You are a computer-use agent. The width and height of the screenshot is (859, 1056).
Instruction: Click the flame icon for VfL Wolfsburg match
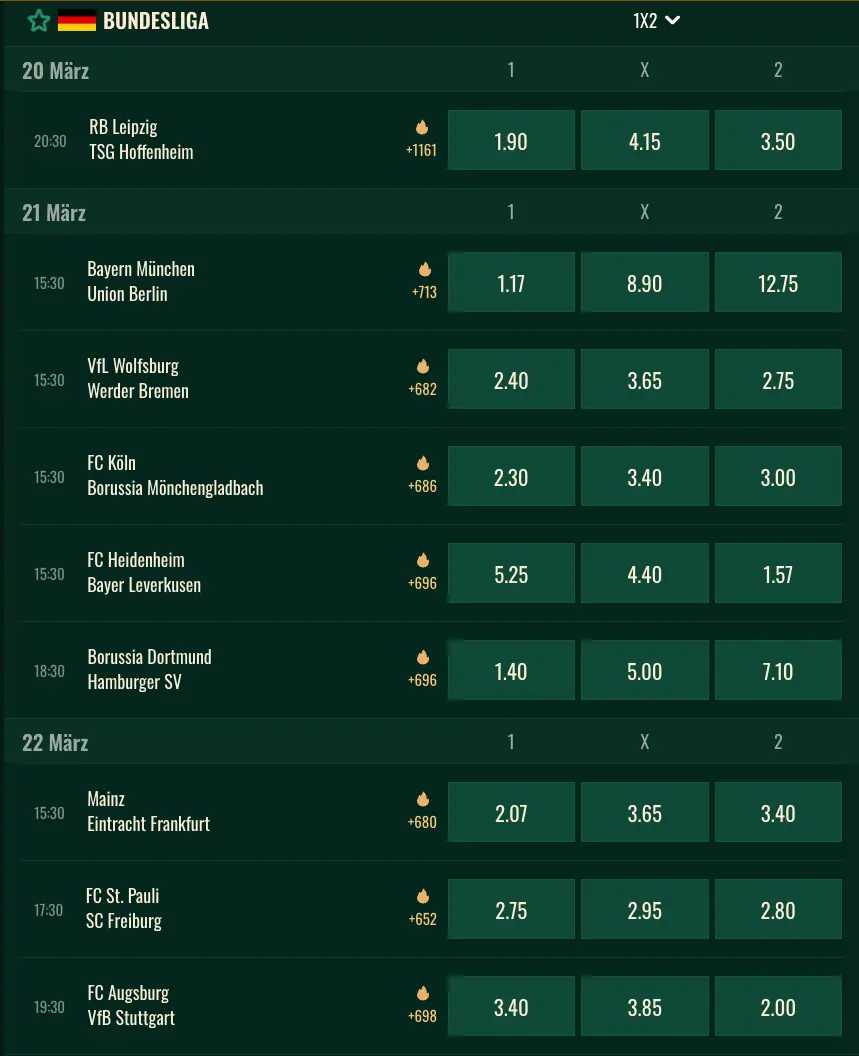coord(422,366)
